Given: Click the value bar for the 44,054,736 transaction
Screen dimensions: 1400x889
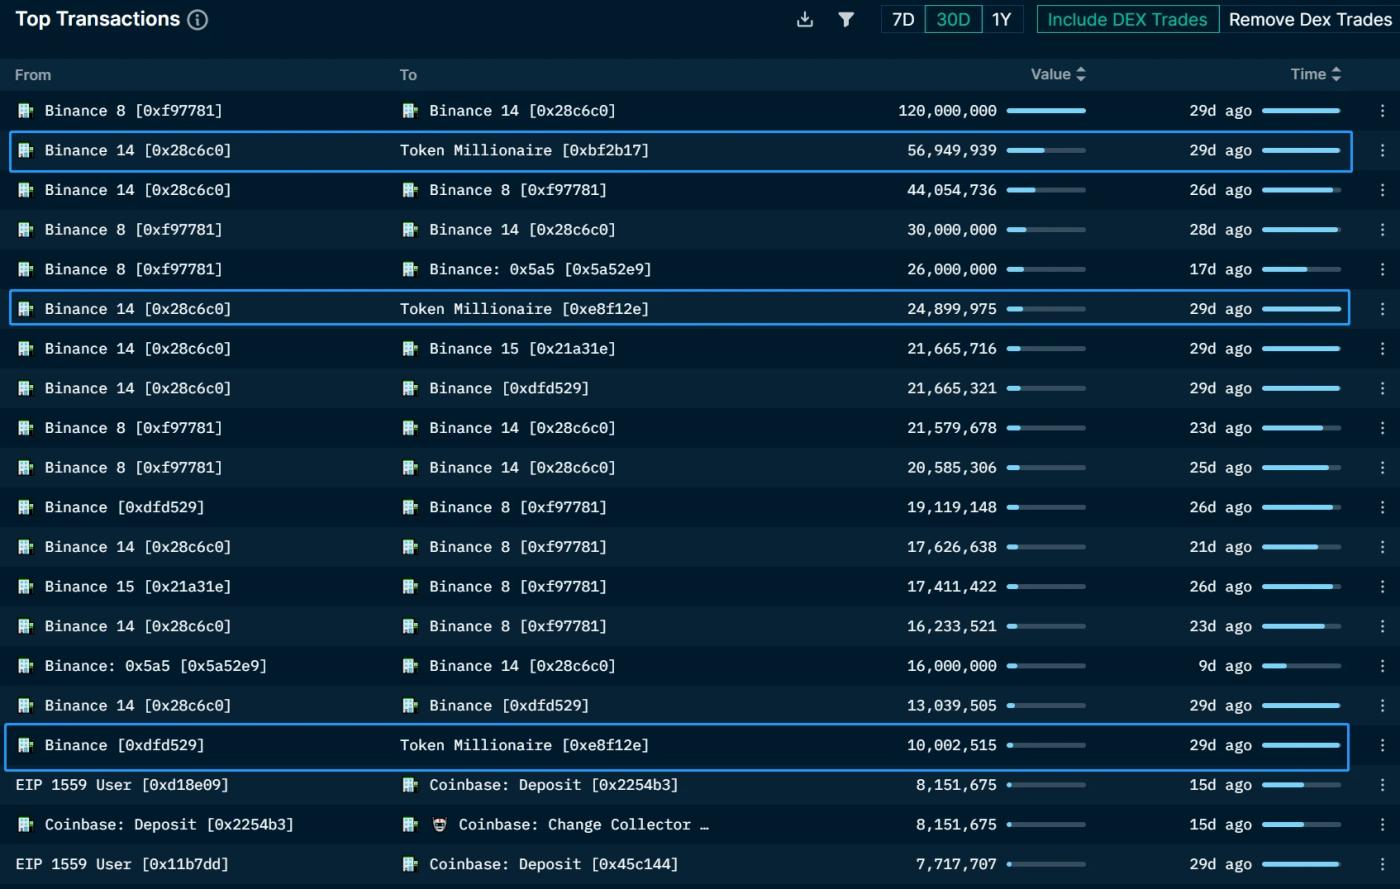Looking at the screenshot, I should pos(1045,190).
